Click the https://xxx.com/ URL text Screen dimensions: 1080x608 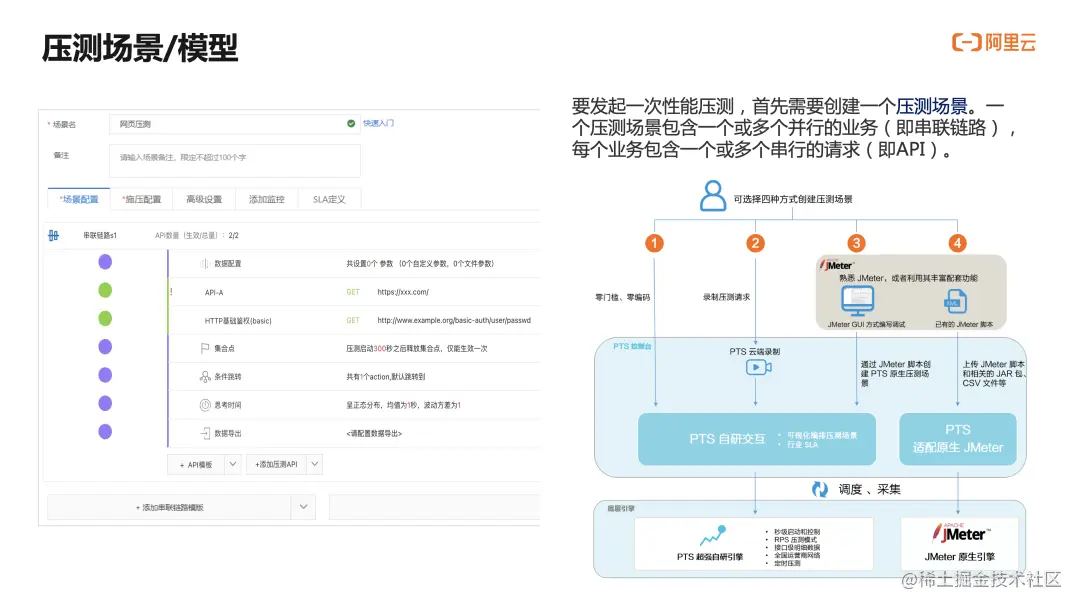pyautogui.click(x=403, y=292)
